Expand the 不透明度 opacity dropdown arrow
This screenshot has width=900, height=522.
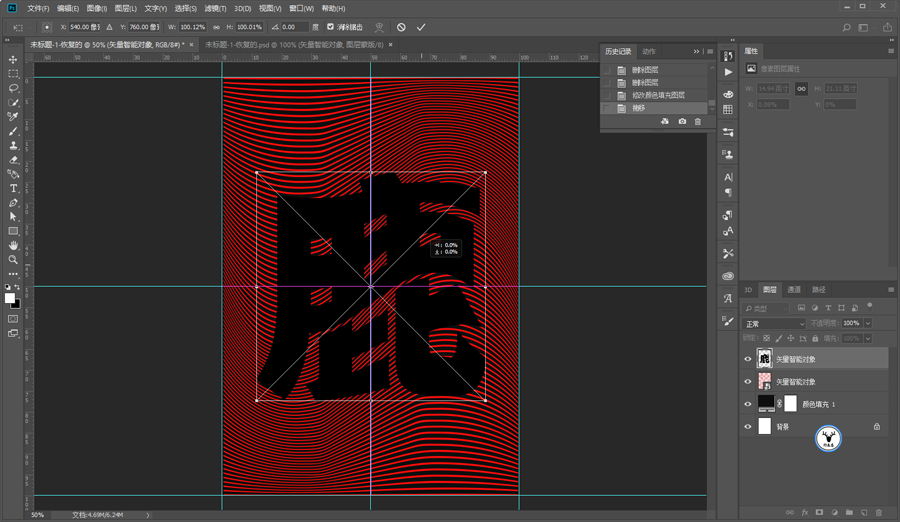click(867, 324)
